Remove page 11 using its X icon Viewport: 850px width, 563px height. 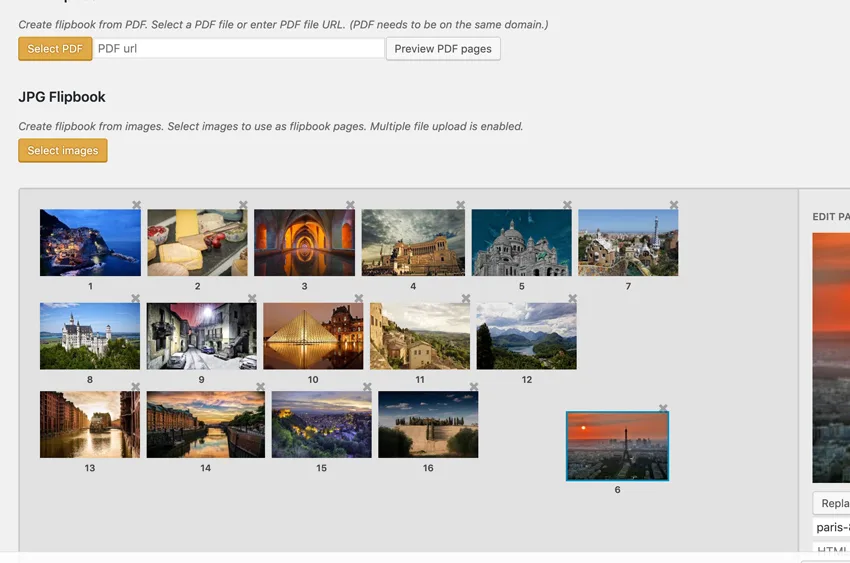[466, 298]
